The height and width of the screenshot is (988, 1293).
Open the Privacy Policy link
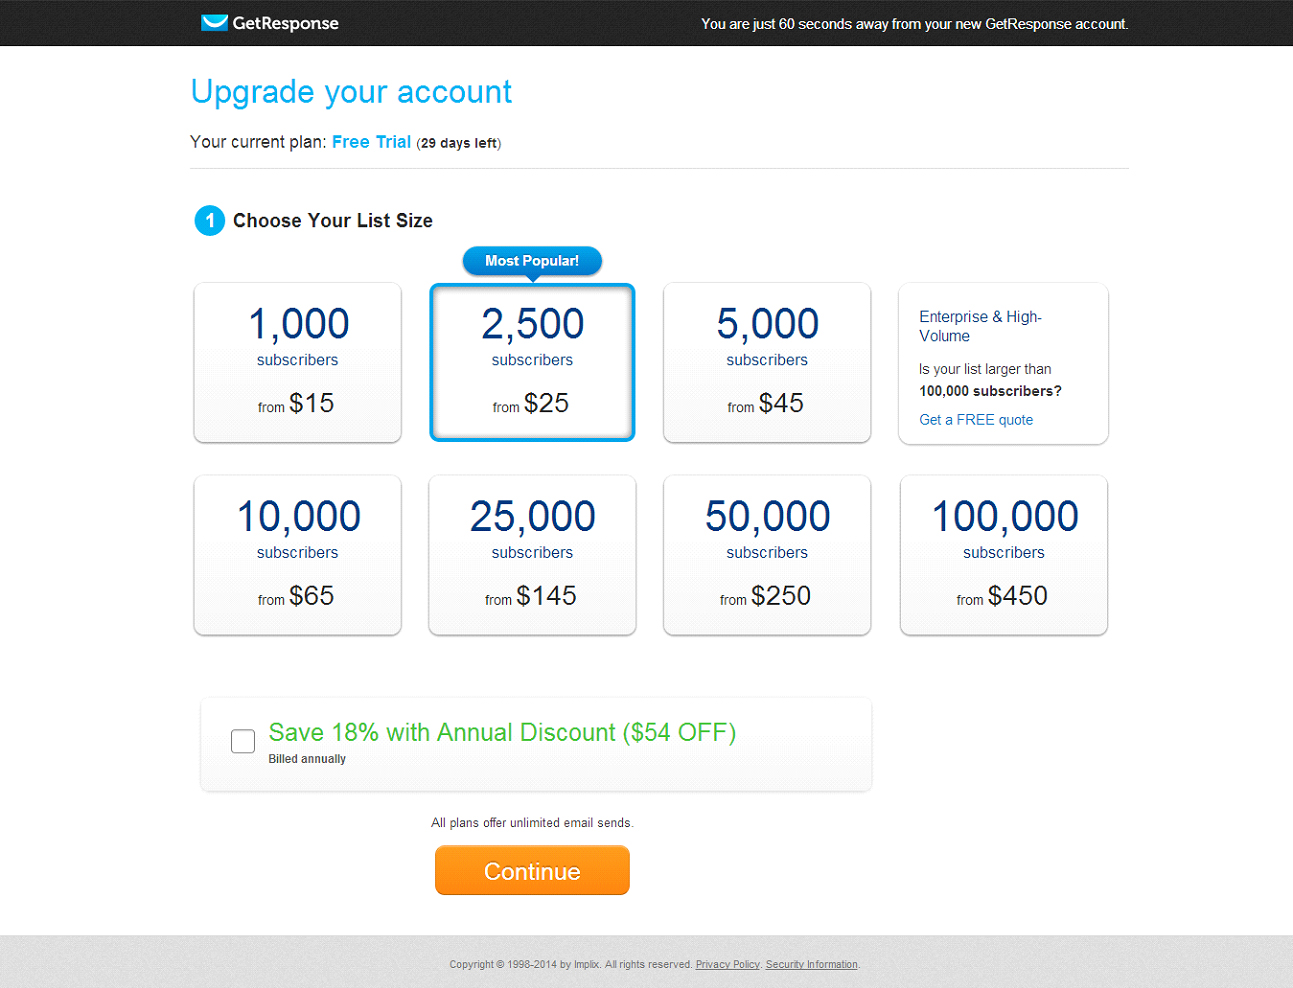point(728,965)
